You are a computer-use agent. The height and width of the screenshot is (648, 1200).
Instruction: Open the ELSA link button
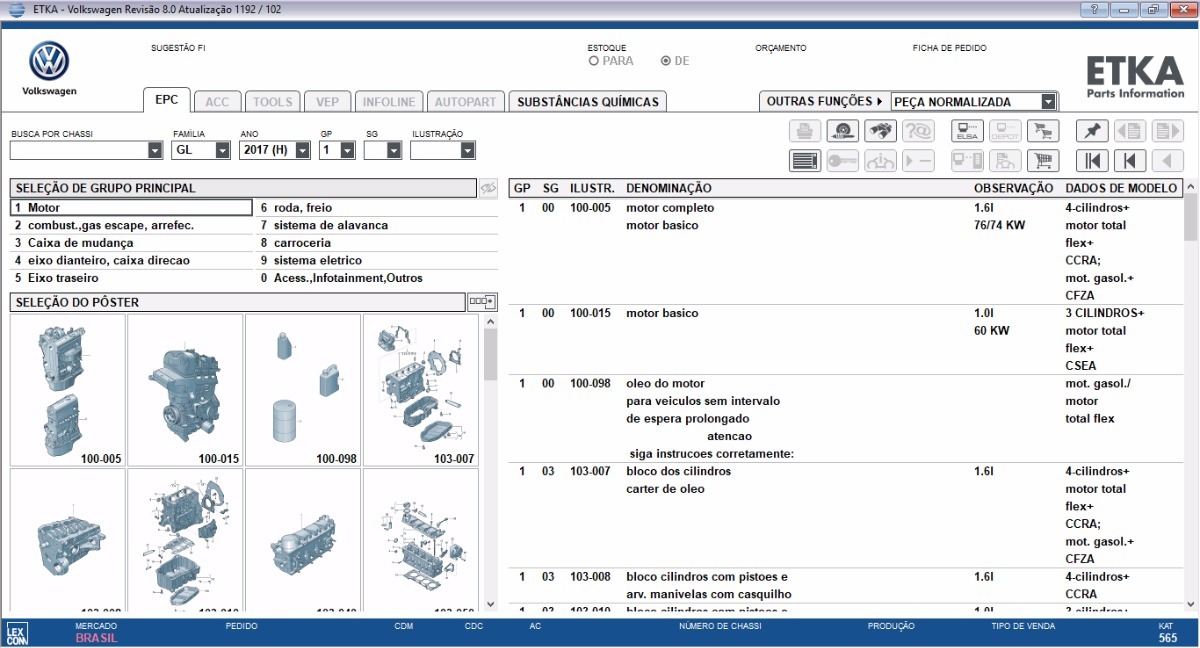pyautogui.click(x=967, y=131)
